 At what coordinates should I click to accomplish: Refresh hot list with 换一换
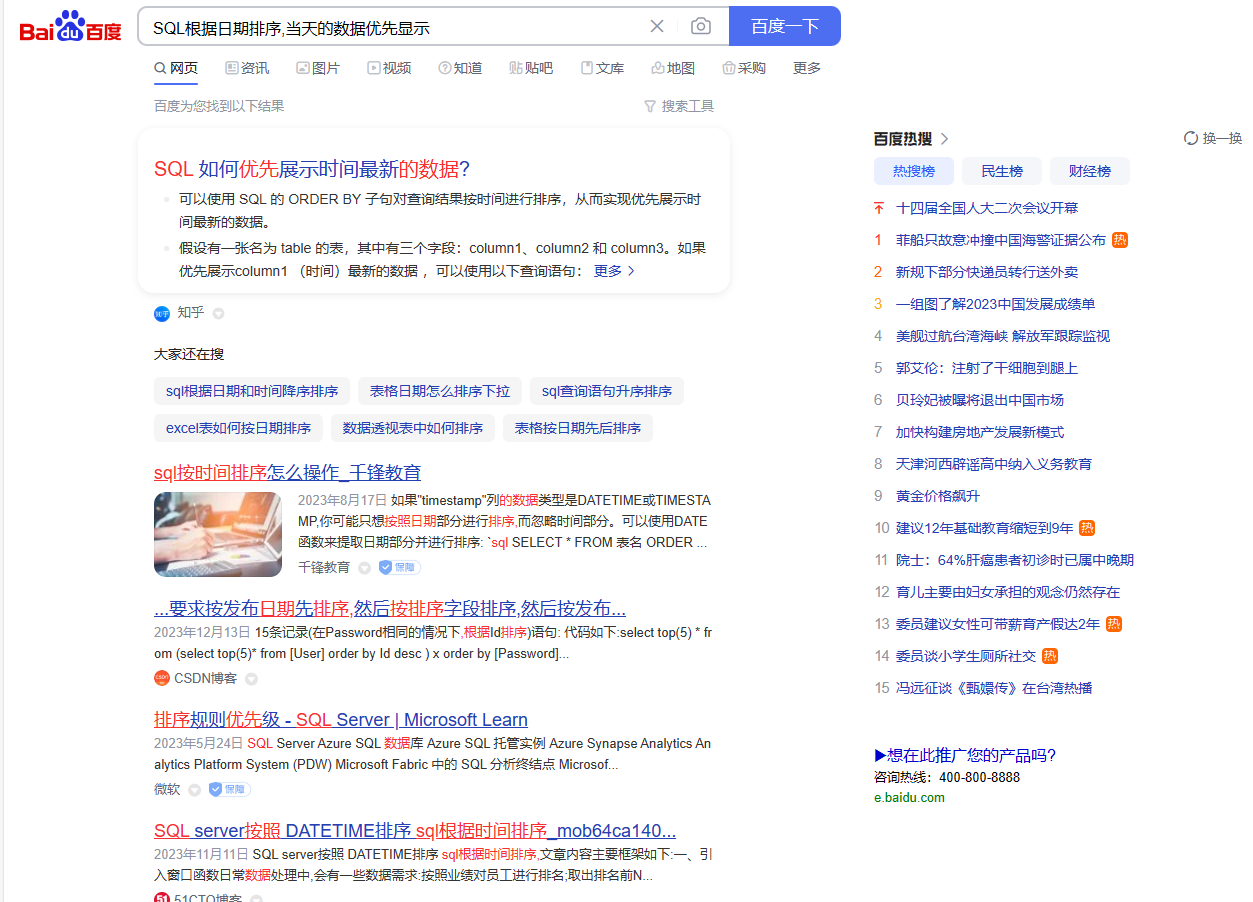point(1213,139)
